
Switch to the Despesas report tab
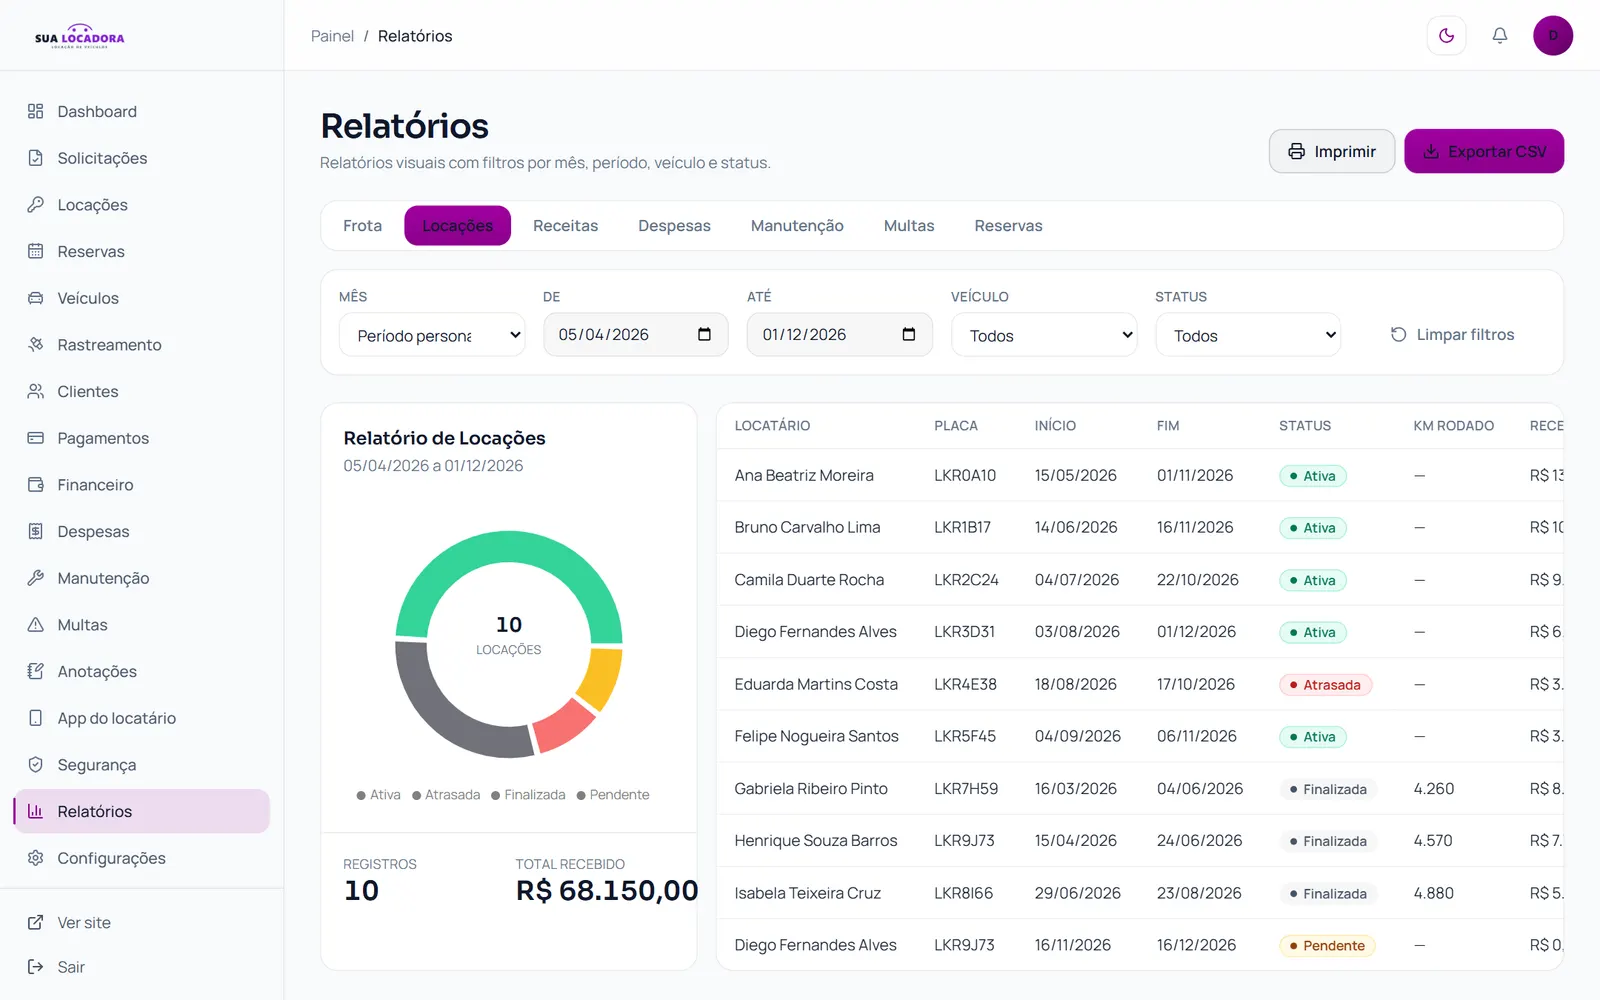pos(674,226)
